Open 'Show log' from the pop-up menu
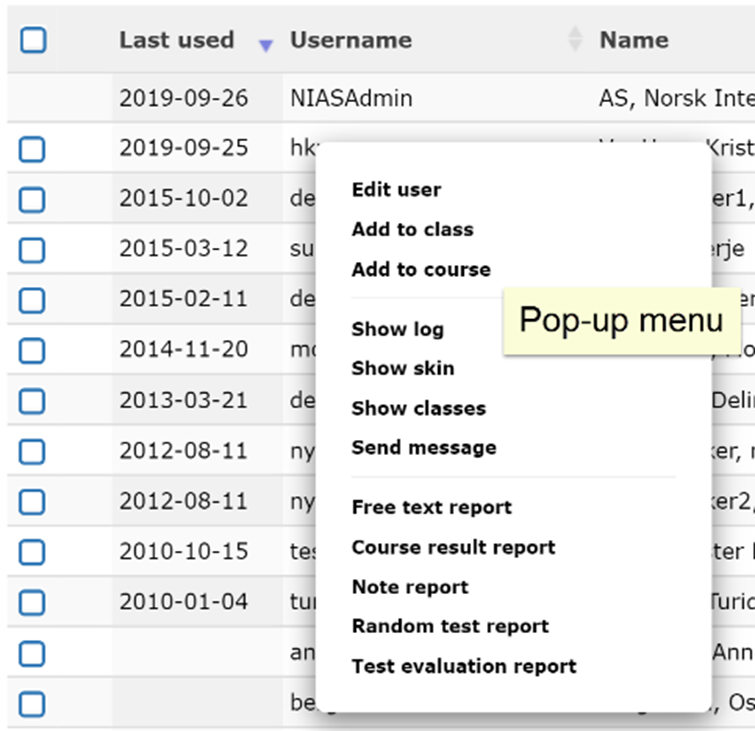Viewport: 755px width, 731px height. [397, 329]
